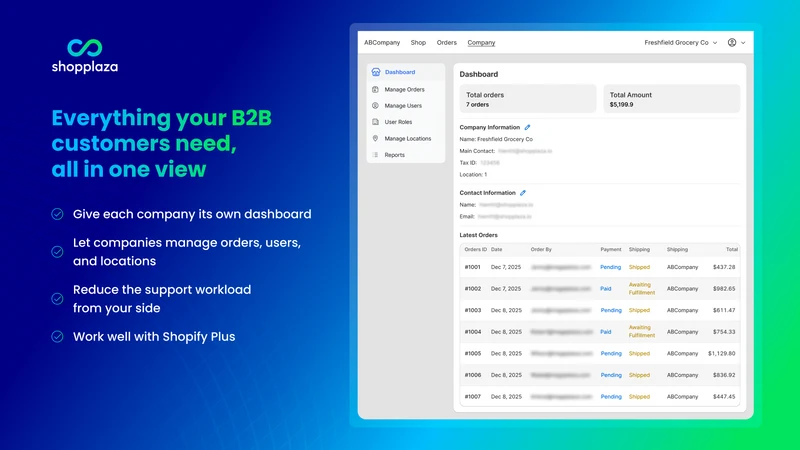Click Awaiting Fulfillment status for #1002
The image size is (800, 450).
coord(642,288)
